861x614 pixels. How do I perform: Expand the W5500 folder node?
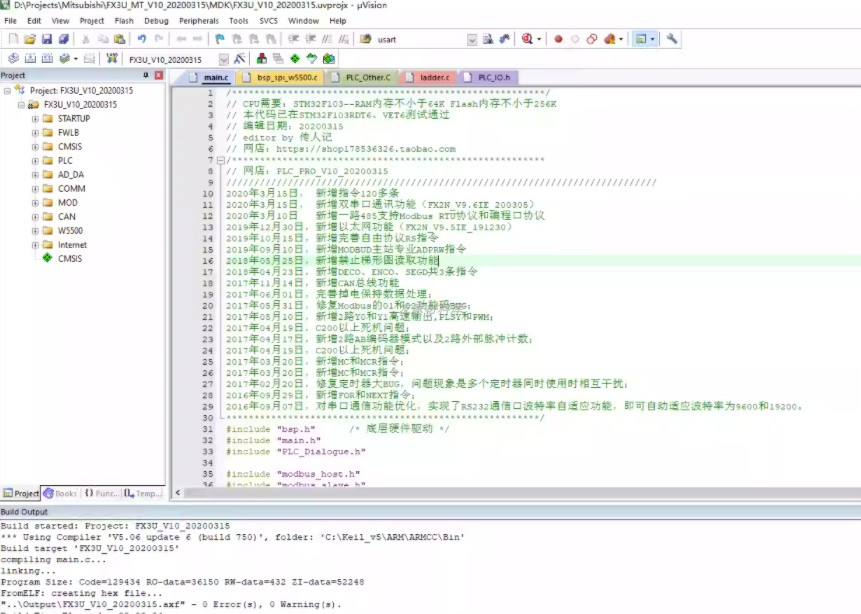coord(34,229)
